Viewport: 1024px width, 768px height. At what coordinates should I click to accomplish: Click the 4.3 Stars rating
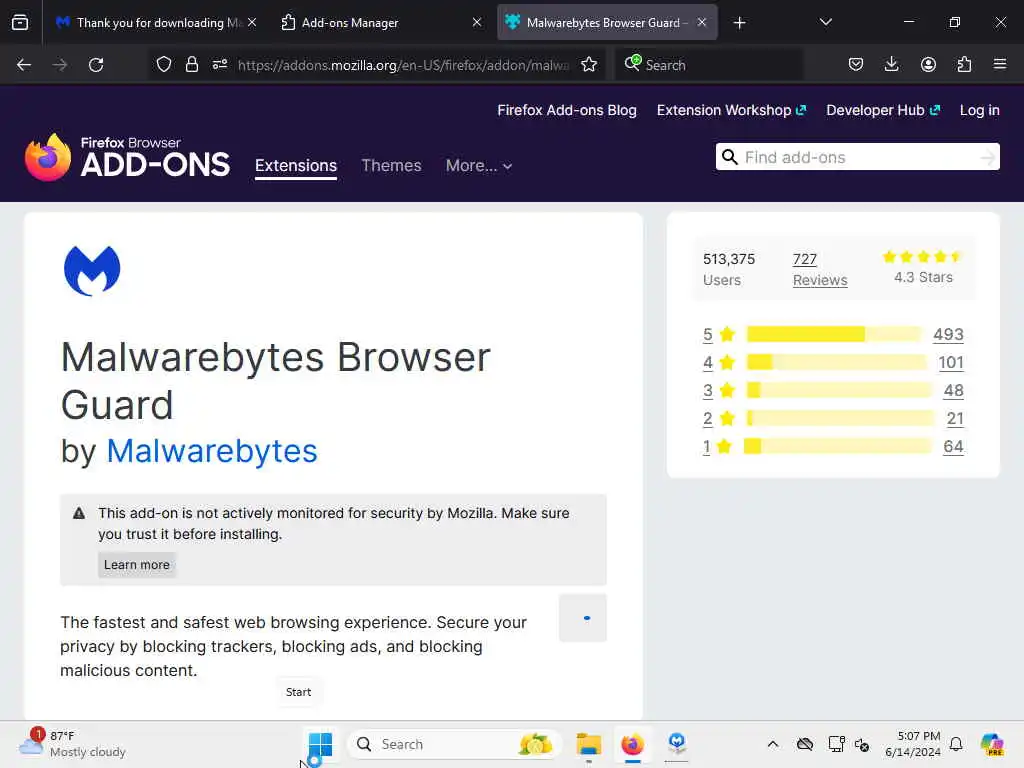coord(923,267)
